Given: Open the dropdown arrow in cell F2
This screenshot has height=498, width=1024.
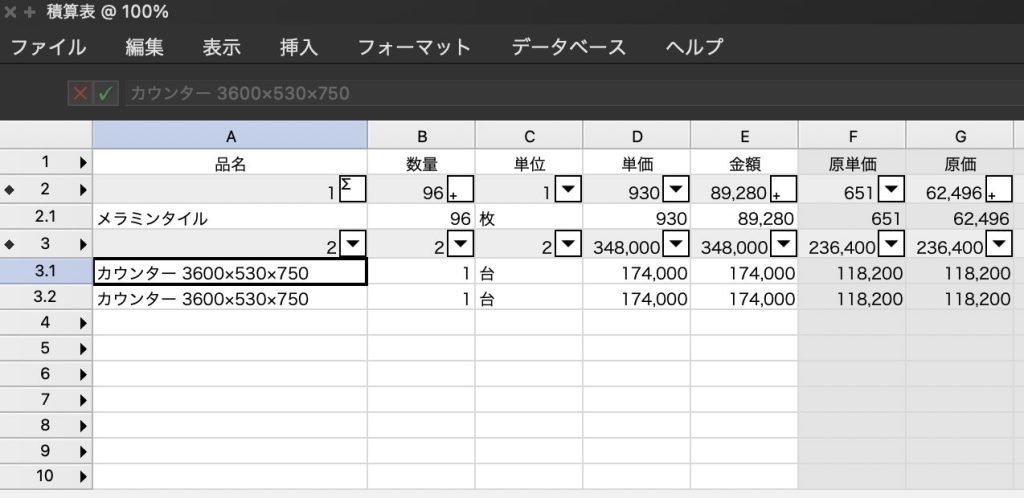Looking at the screenshot, I should (x=891, y=189).
